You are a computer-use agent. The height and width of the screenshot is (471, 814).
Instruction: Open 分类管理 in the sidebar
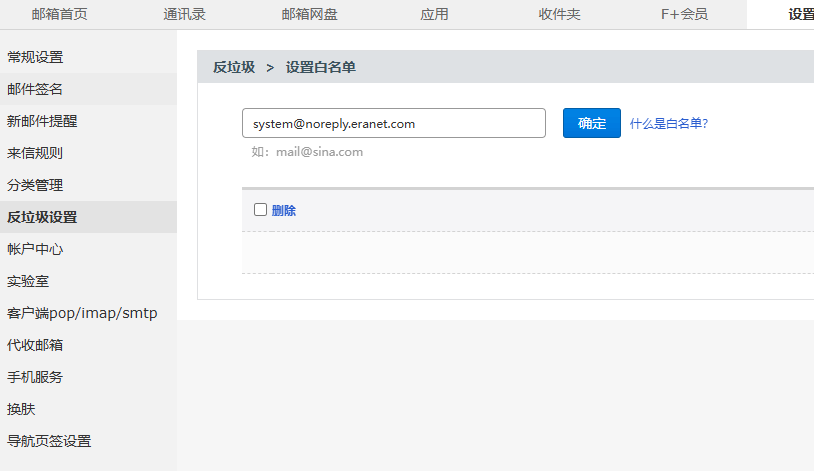coord(35,185)
